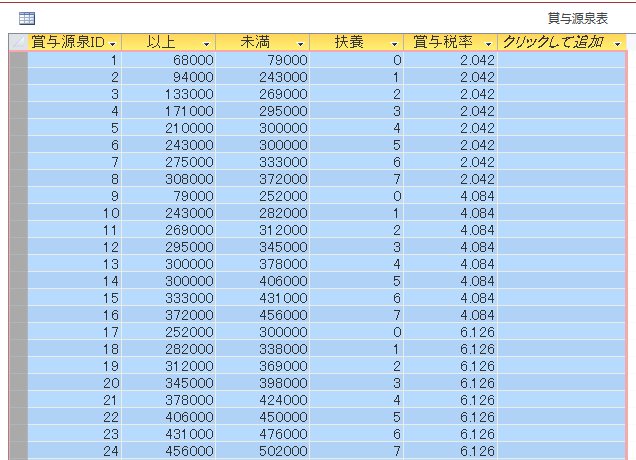Click the table datasheet icon at top left

pos(27,17)
